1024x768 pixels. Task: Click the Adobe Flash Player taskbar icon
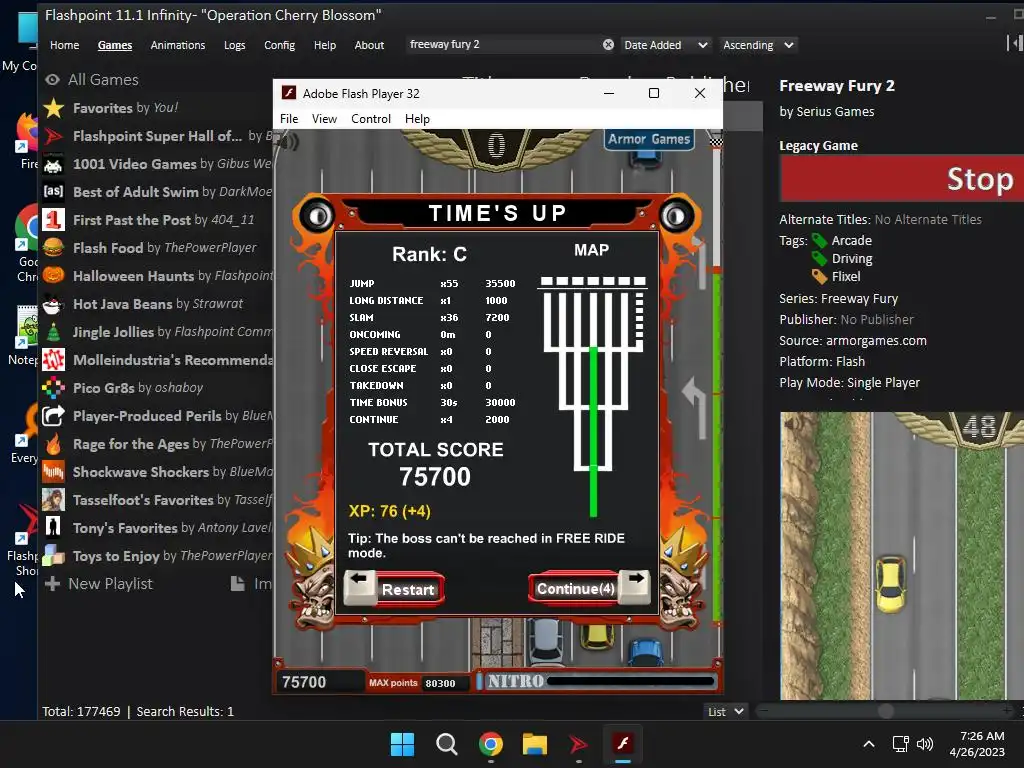tap(622, 744)
